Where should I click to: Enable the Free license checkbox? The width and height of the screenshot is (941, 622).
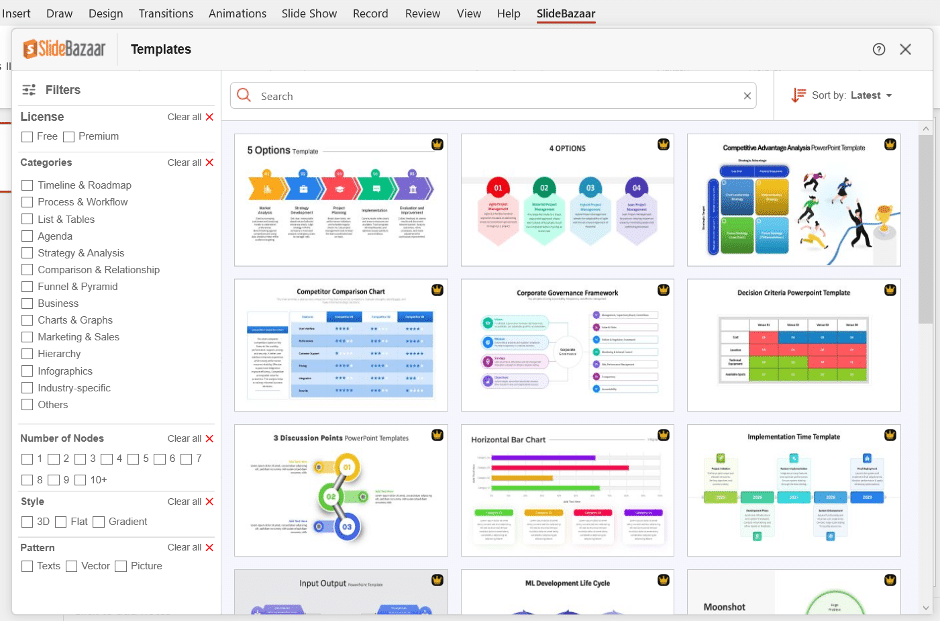tap(27, 137)
